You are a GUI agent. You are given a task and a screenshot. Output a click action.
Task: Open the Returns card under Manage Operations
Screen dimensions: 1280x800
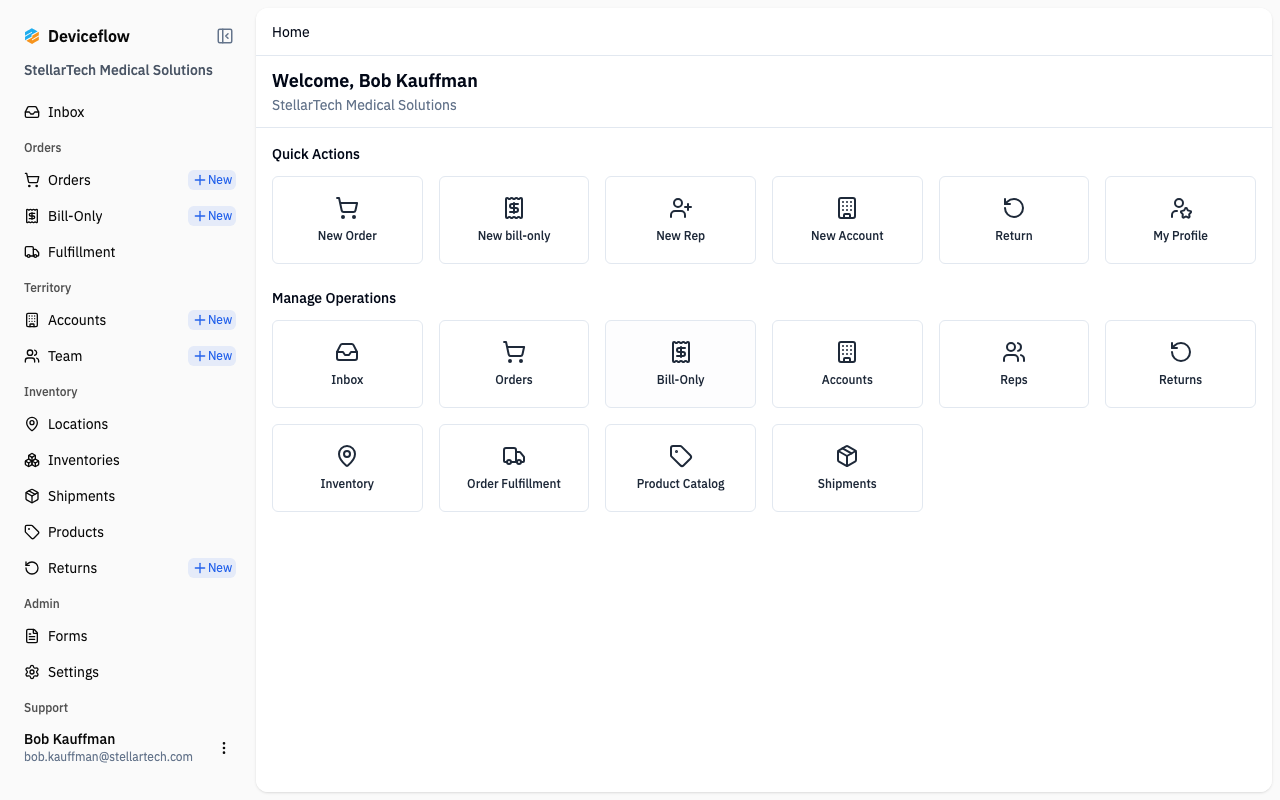(1180, 364)
